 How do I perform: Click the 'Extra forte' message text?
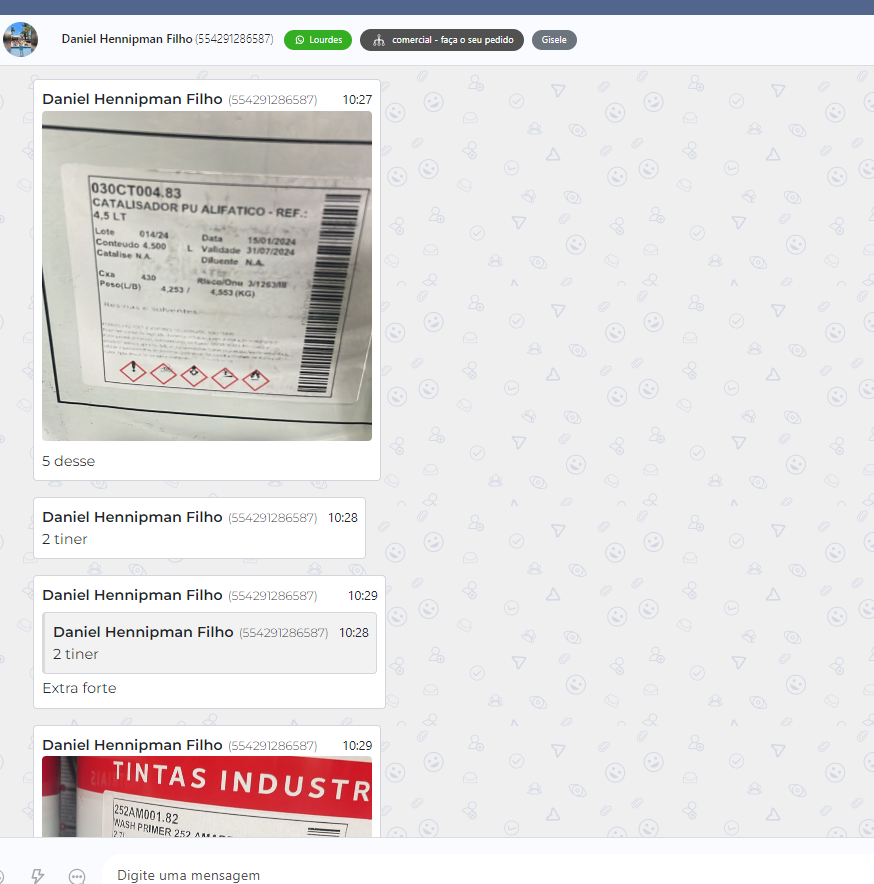point(79,688)
